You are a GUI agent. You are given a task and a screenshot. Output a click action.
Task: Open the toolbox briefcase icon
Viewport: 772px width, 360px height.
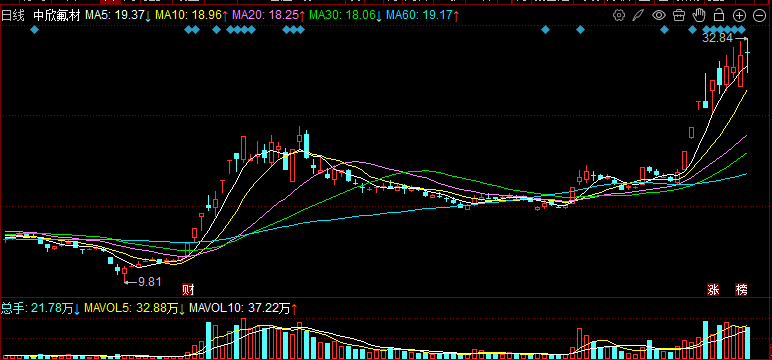click(679, 15)
